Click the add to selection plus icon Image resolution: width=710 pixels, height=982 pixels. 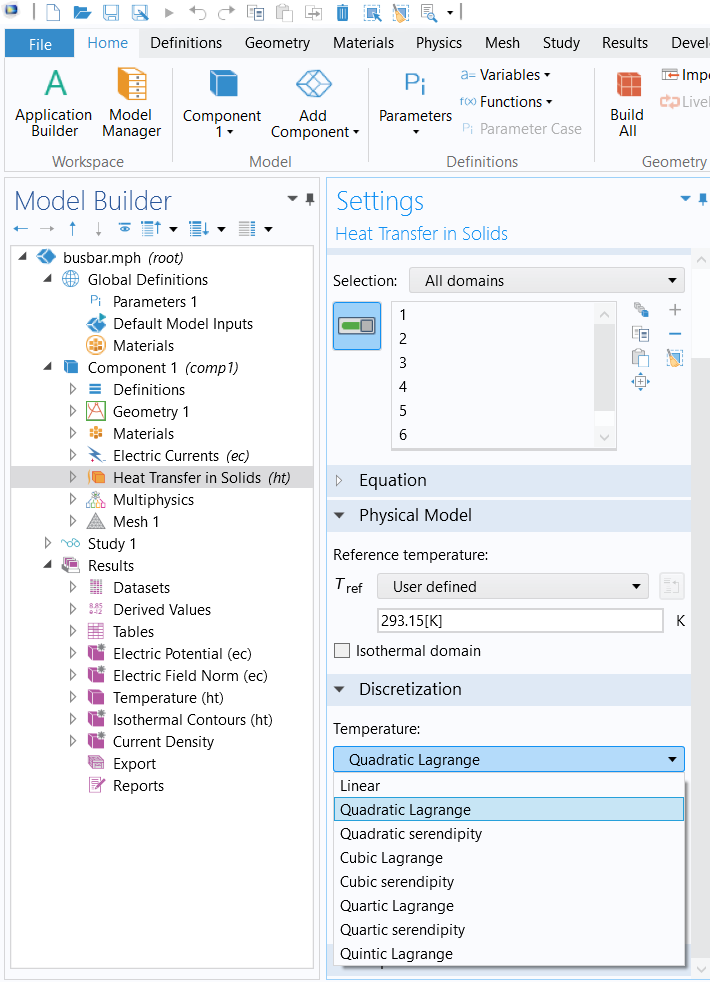pyautogui.click(x=675, y=310)
